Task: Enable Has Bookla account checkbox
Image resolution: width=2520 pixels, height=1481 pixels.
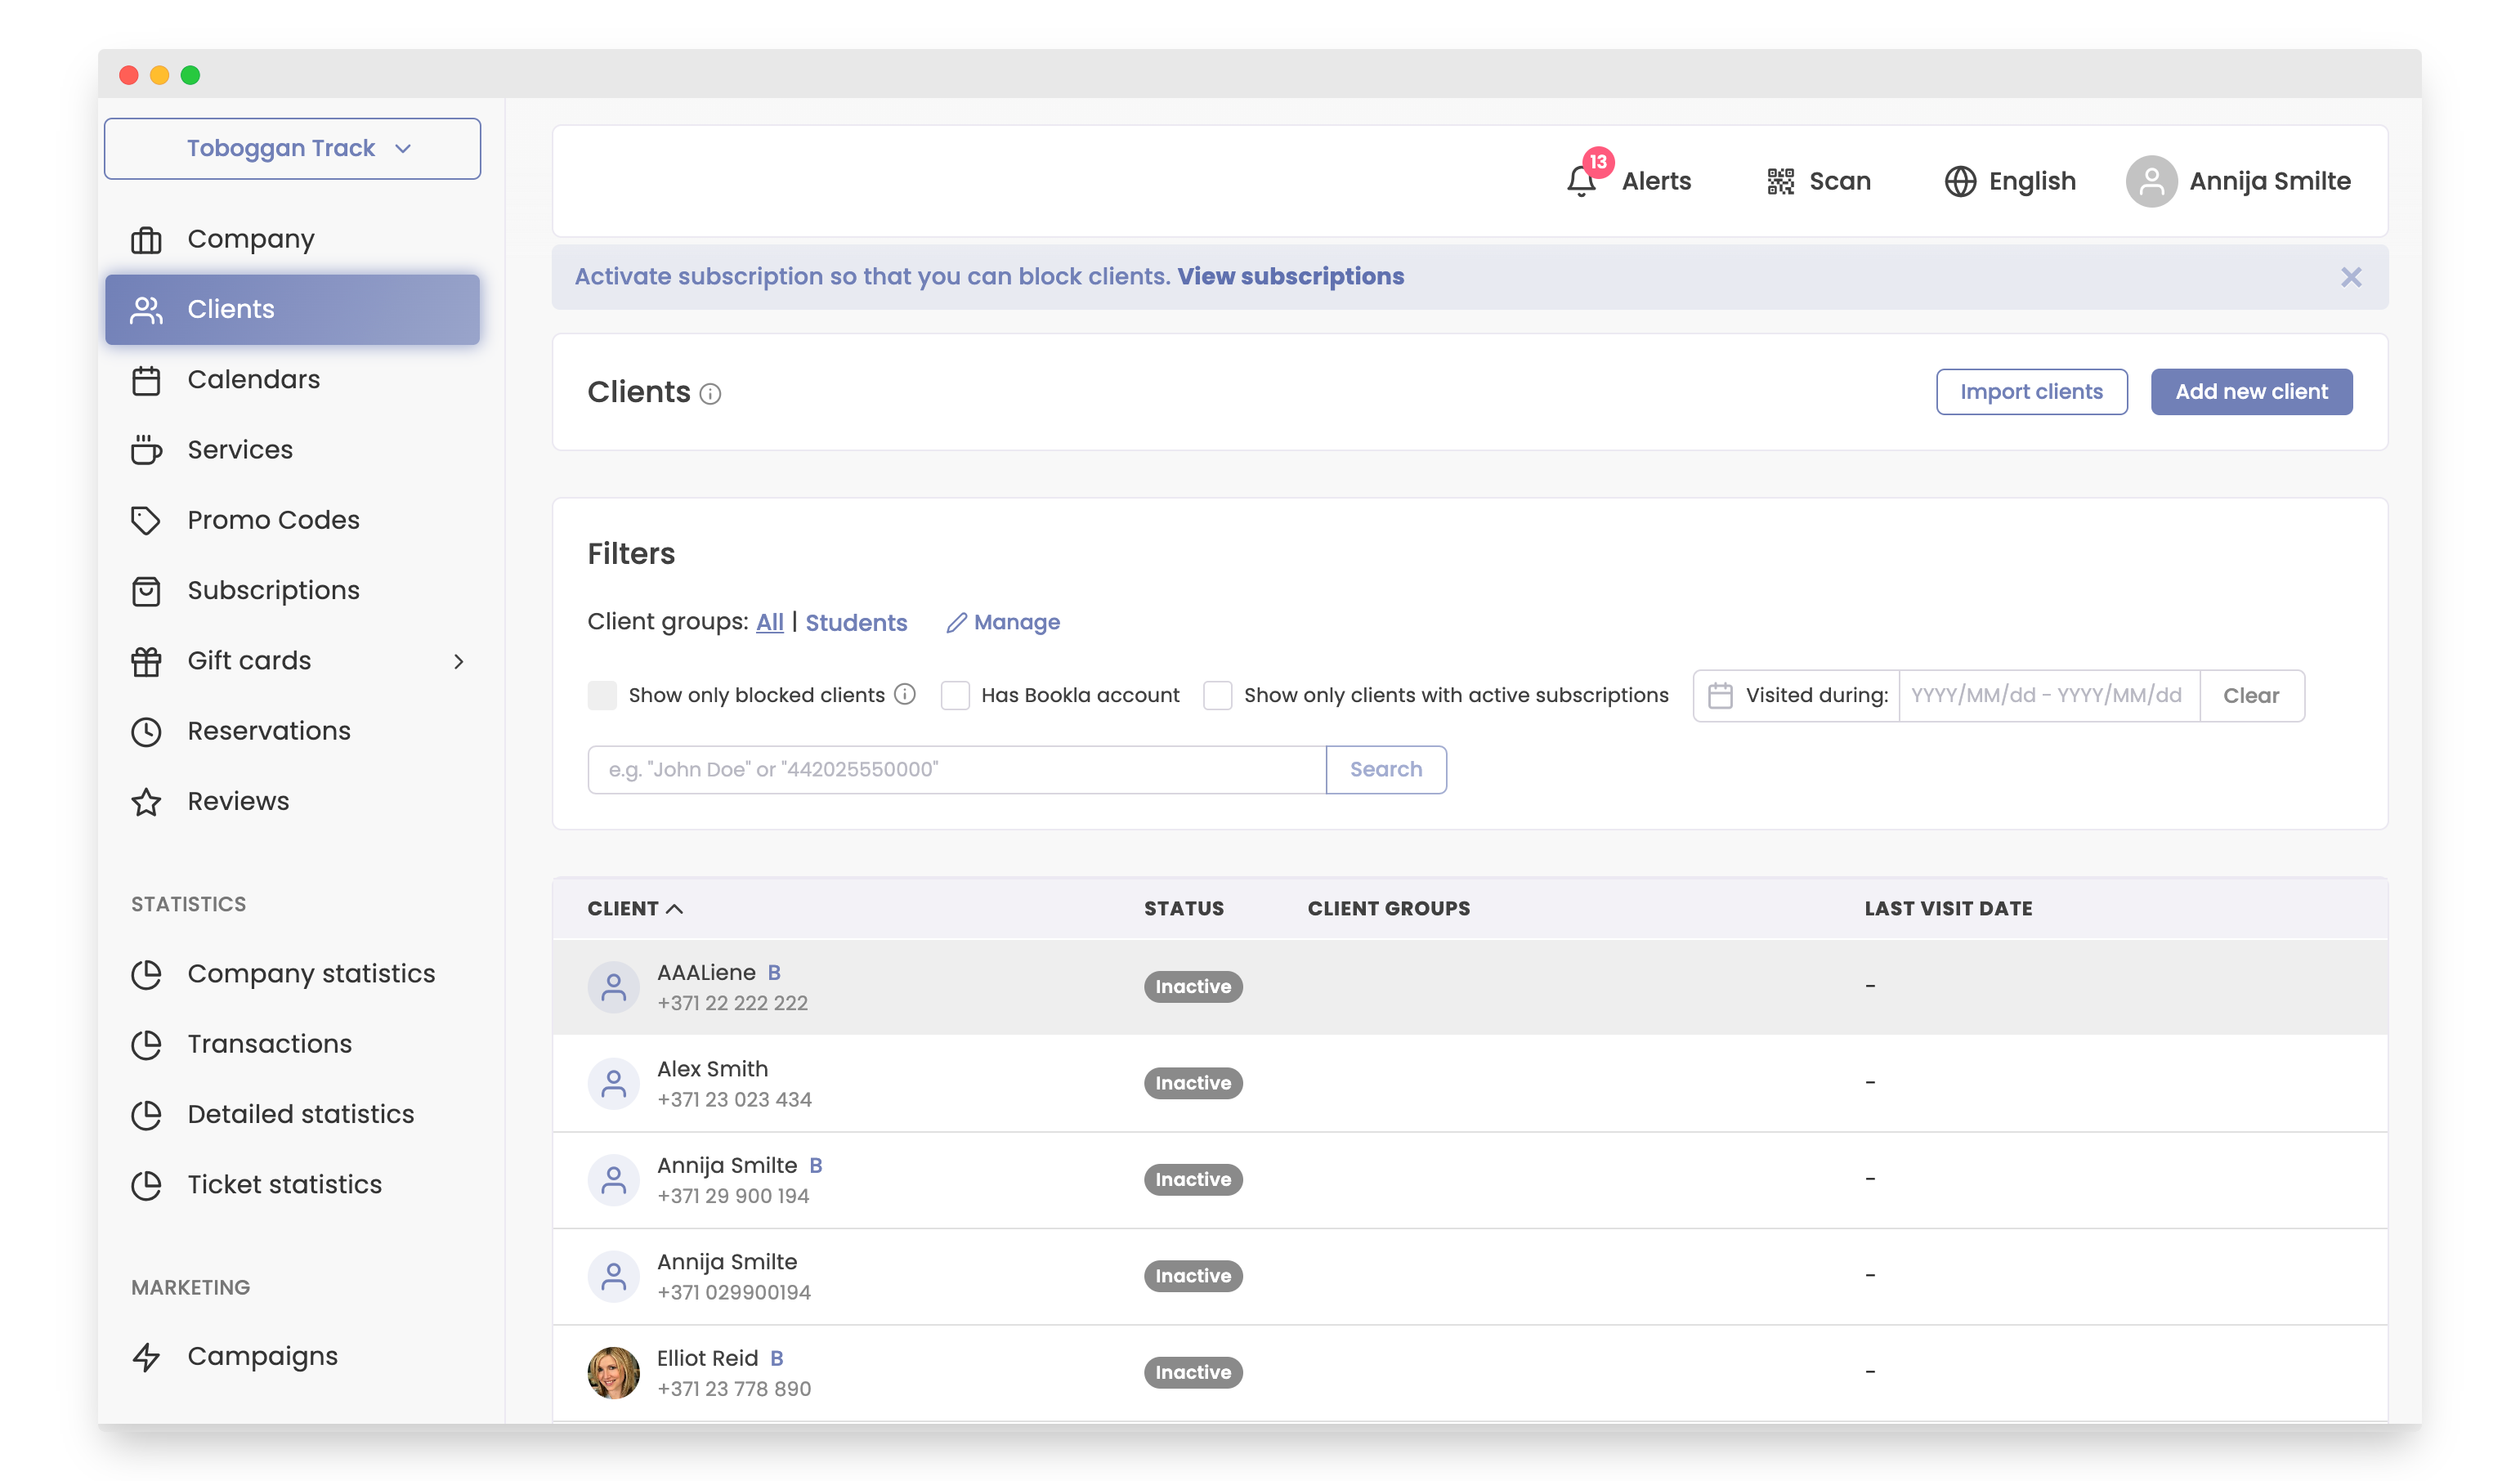Action: click(955, 695)
